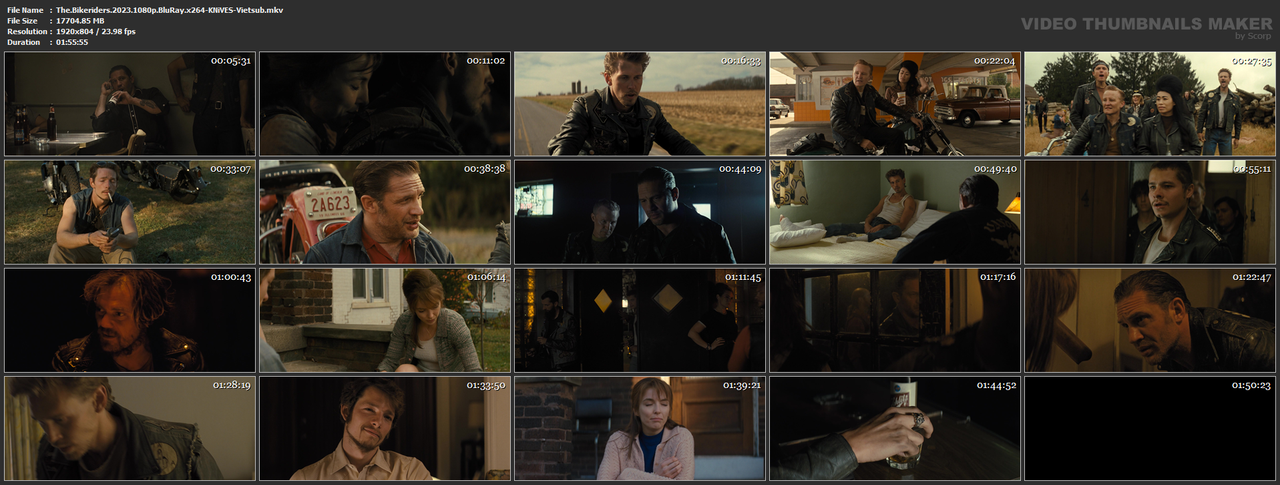
Task: Pick the frame at 01:39:21
Action: coord(640,428)
